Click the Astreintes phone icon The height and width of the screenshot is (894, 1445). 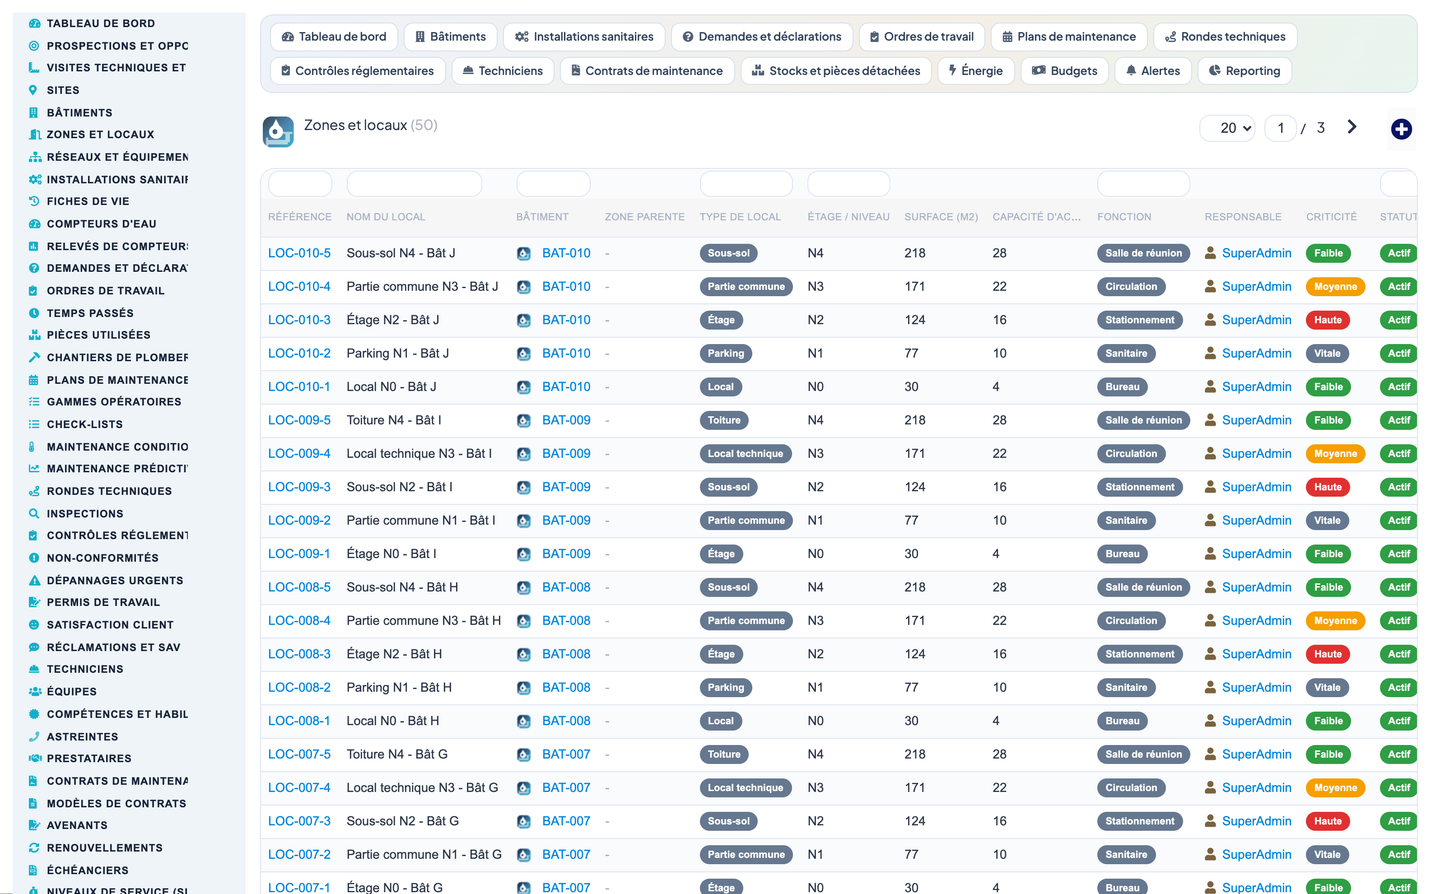[34, 736]
